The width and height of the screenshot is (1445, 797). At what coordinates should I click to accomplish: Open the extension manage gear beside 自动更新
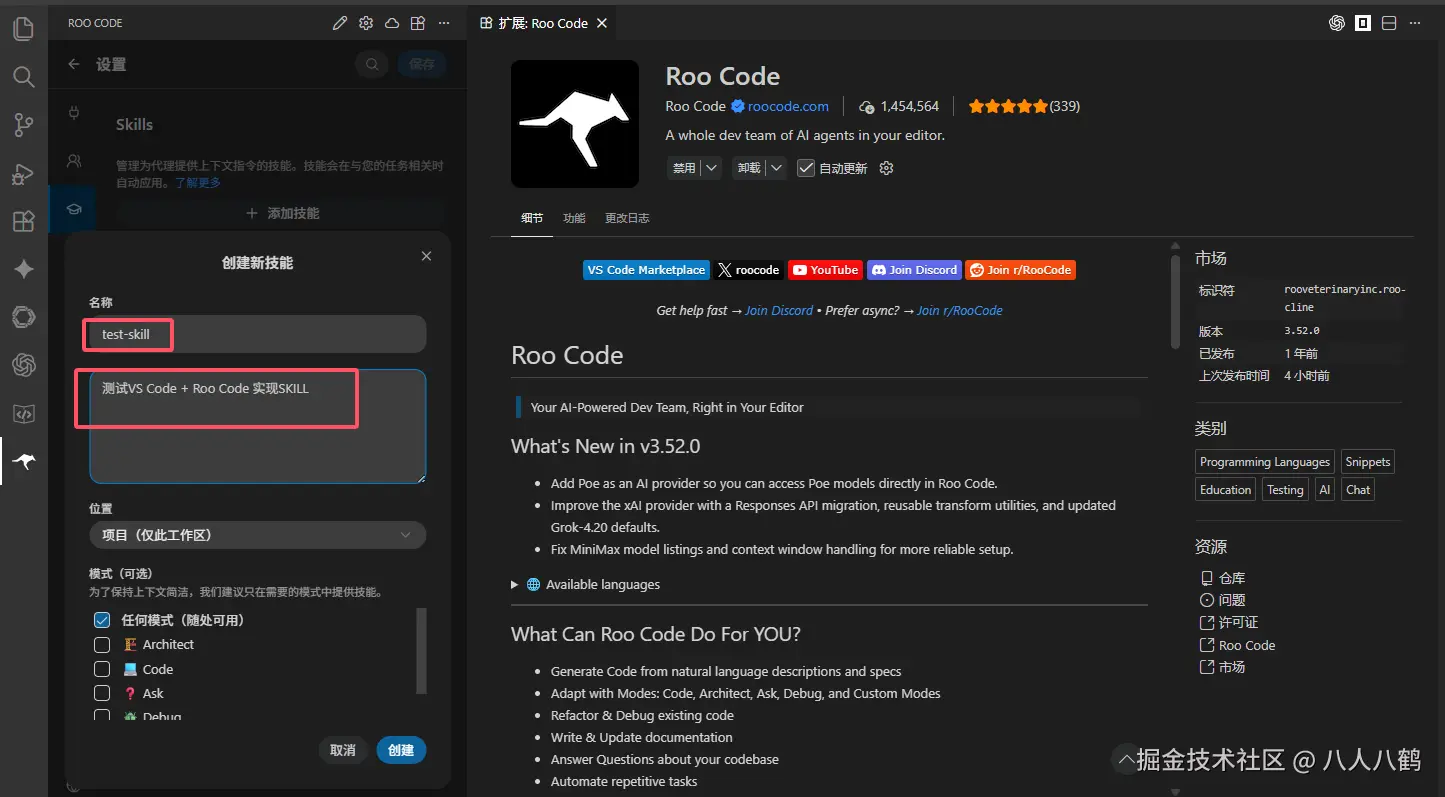(886, 168)
